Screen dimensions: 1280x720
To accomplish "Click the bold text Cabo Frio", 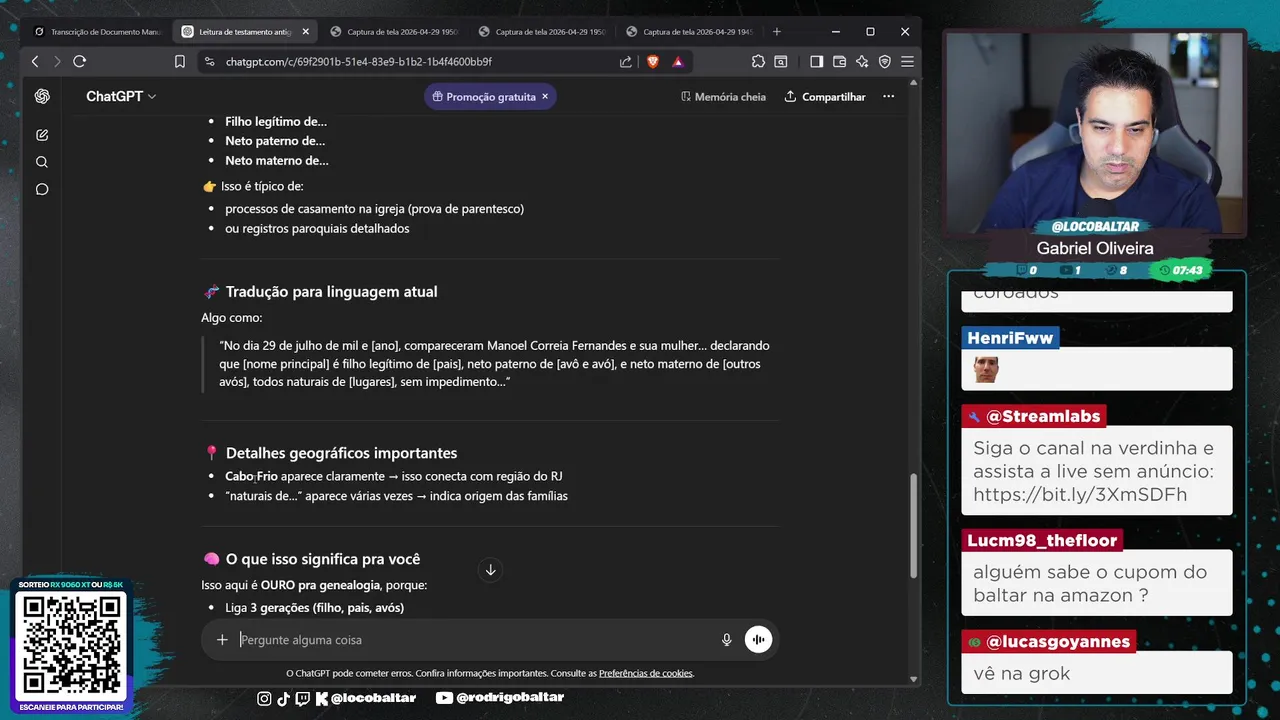I will click(251, 476).
